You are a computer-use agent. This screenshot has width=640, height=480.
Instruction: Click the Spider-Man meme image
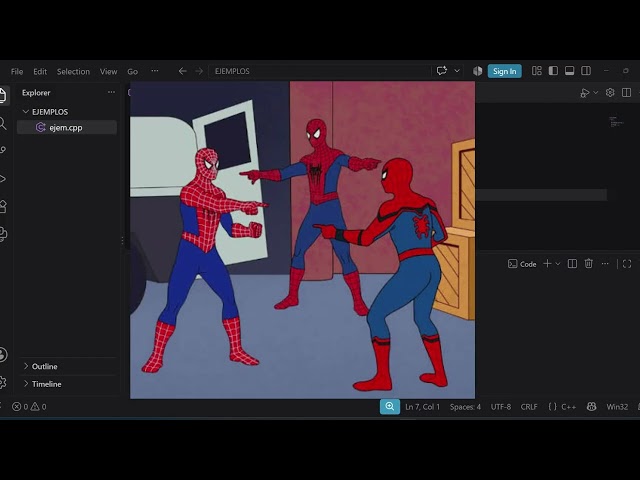pos(302,240)
